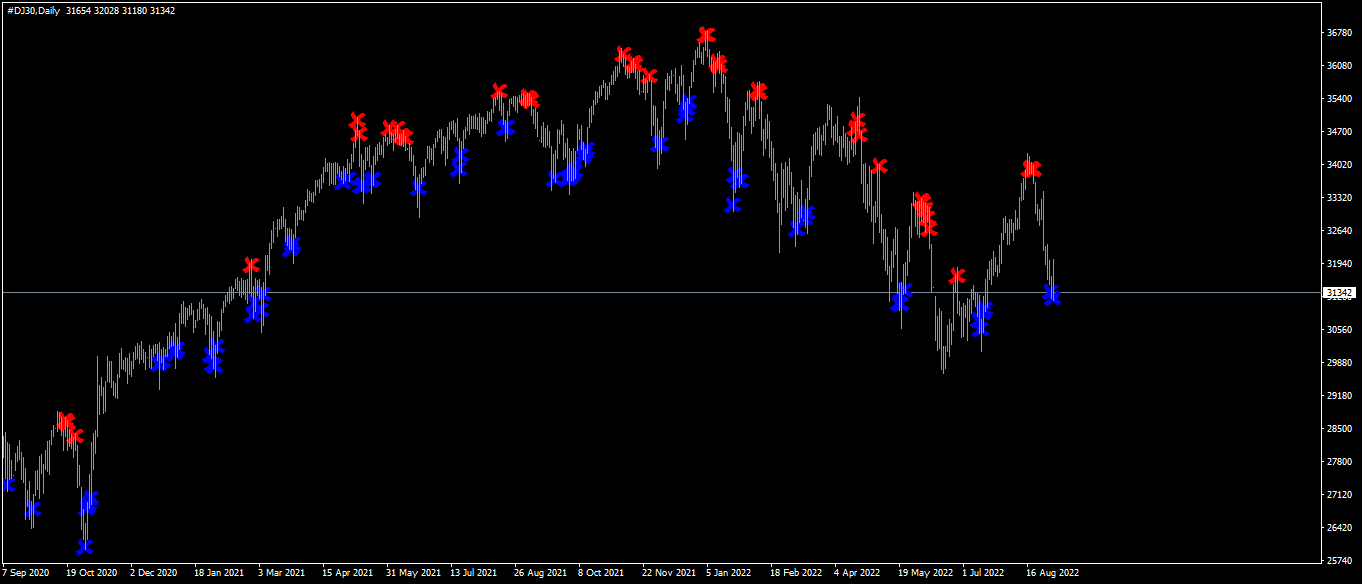Select the lone blue marker below the May 2021 red cluster

click(418, 187)
